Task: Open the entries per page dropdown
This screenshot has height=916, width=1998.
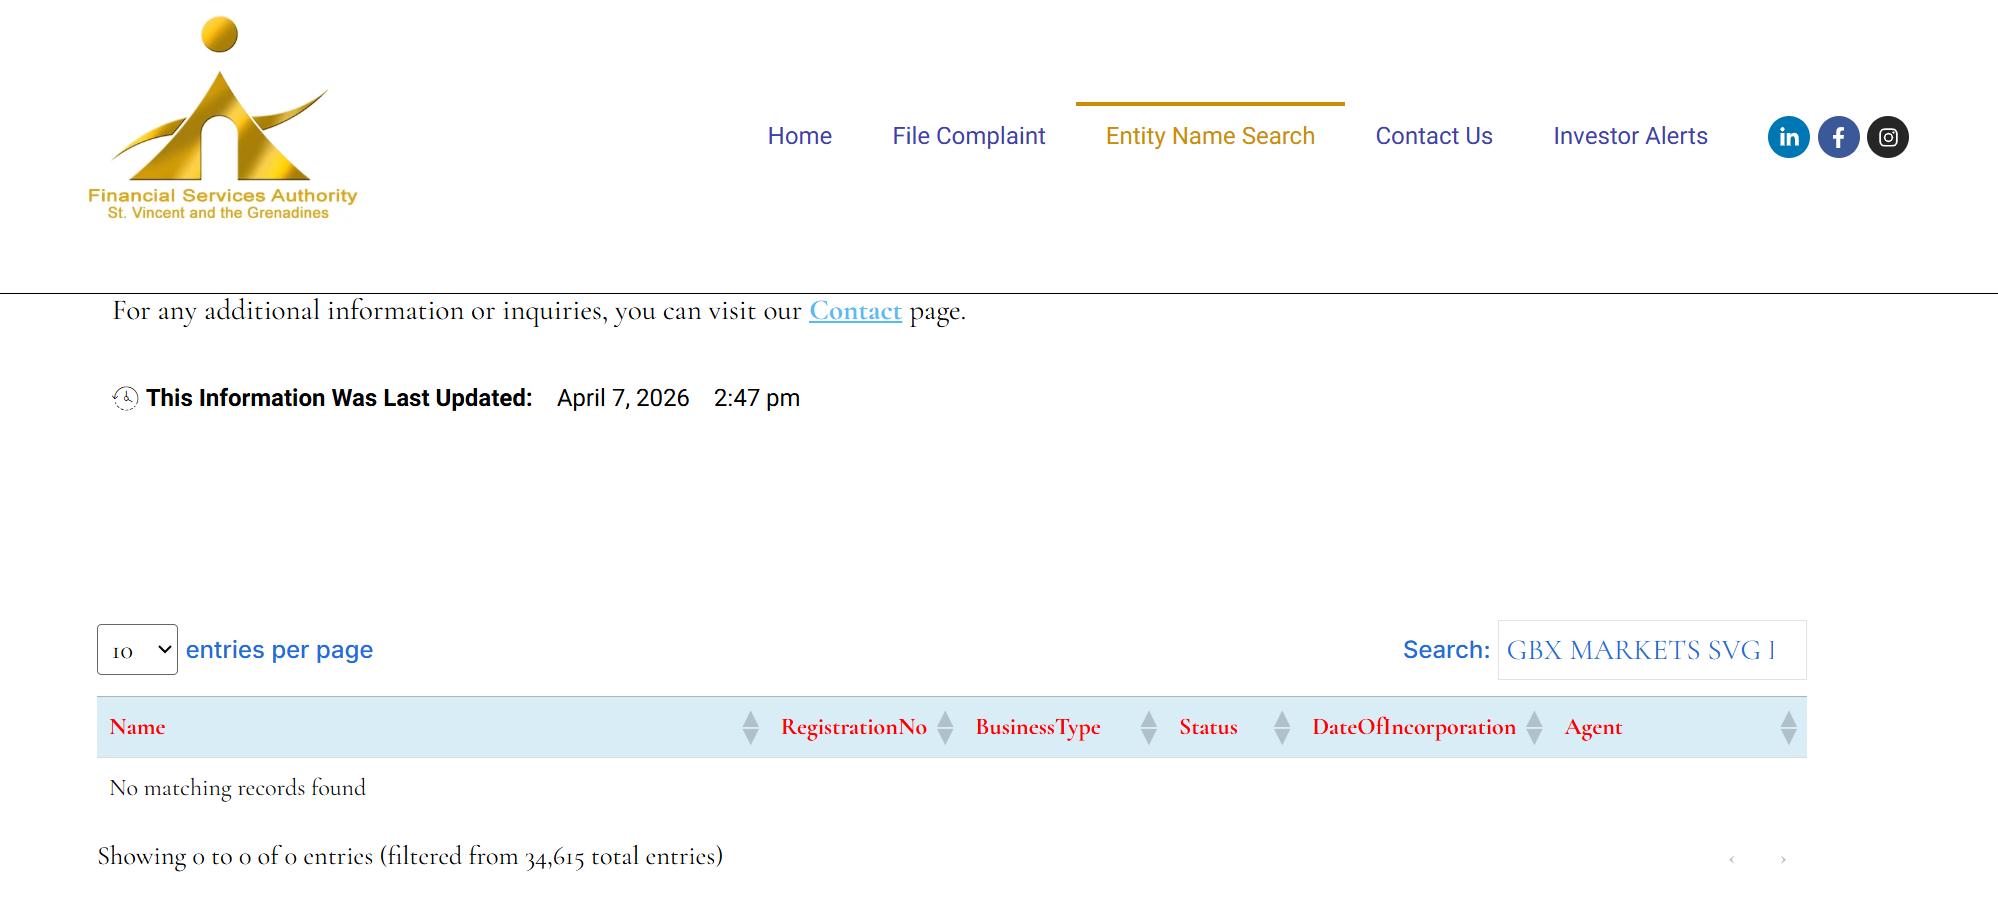Action: [137, 650]
